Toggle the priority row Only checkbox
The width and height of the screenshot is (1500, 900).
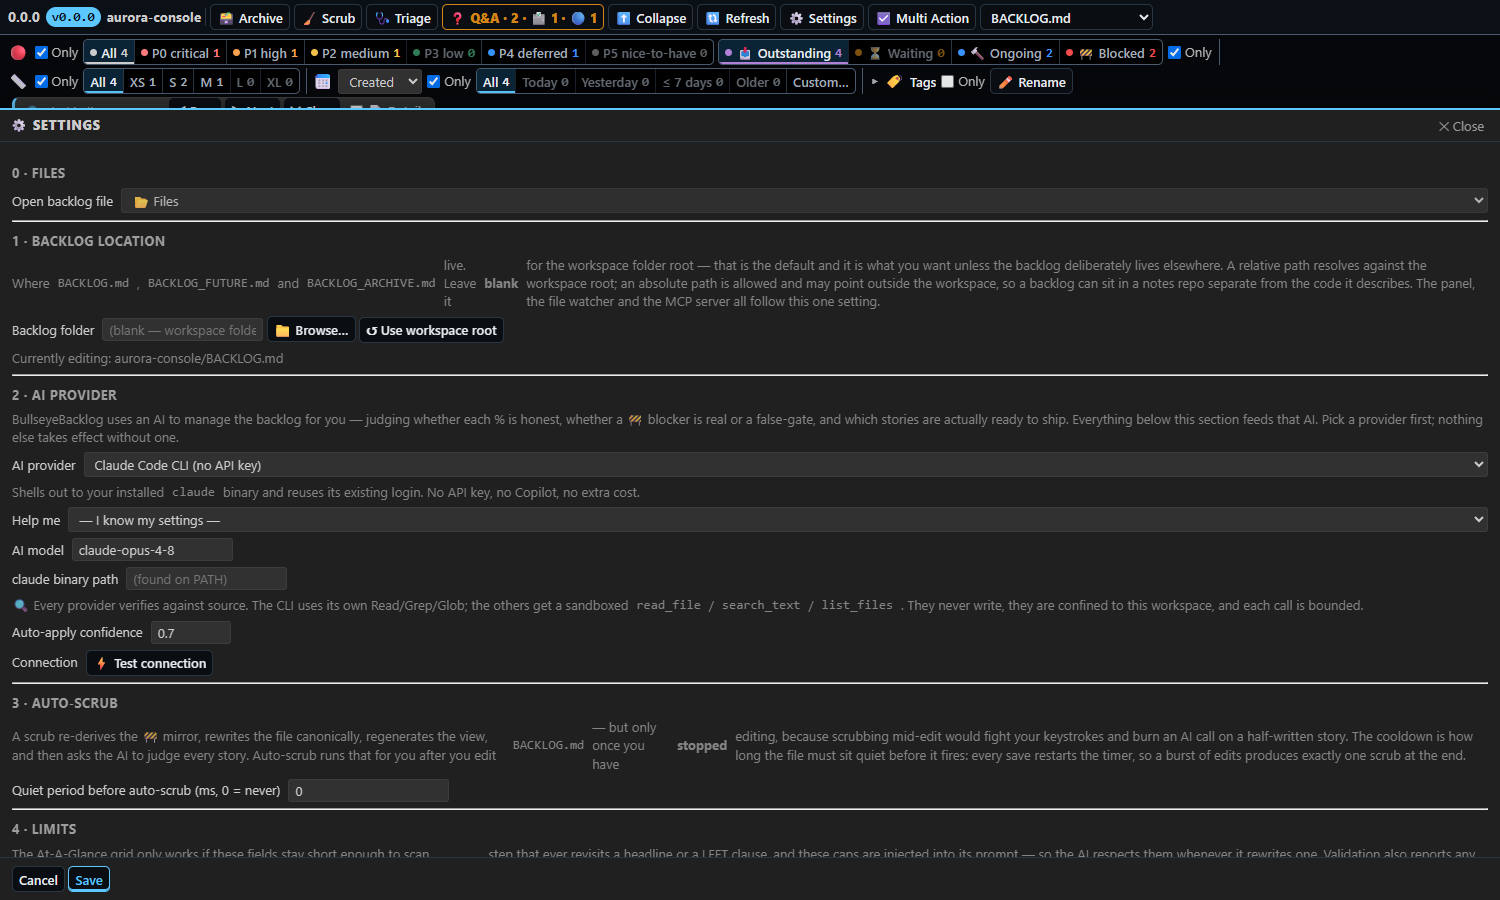coord(41,53)
